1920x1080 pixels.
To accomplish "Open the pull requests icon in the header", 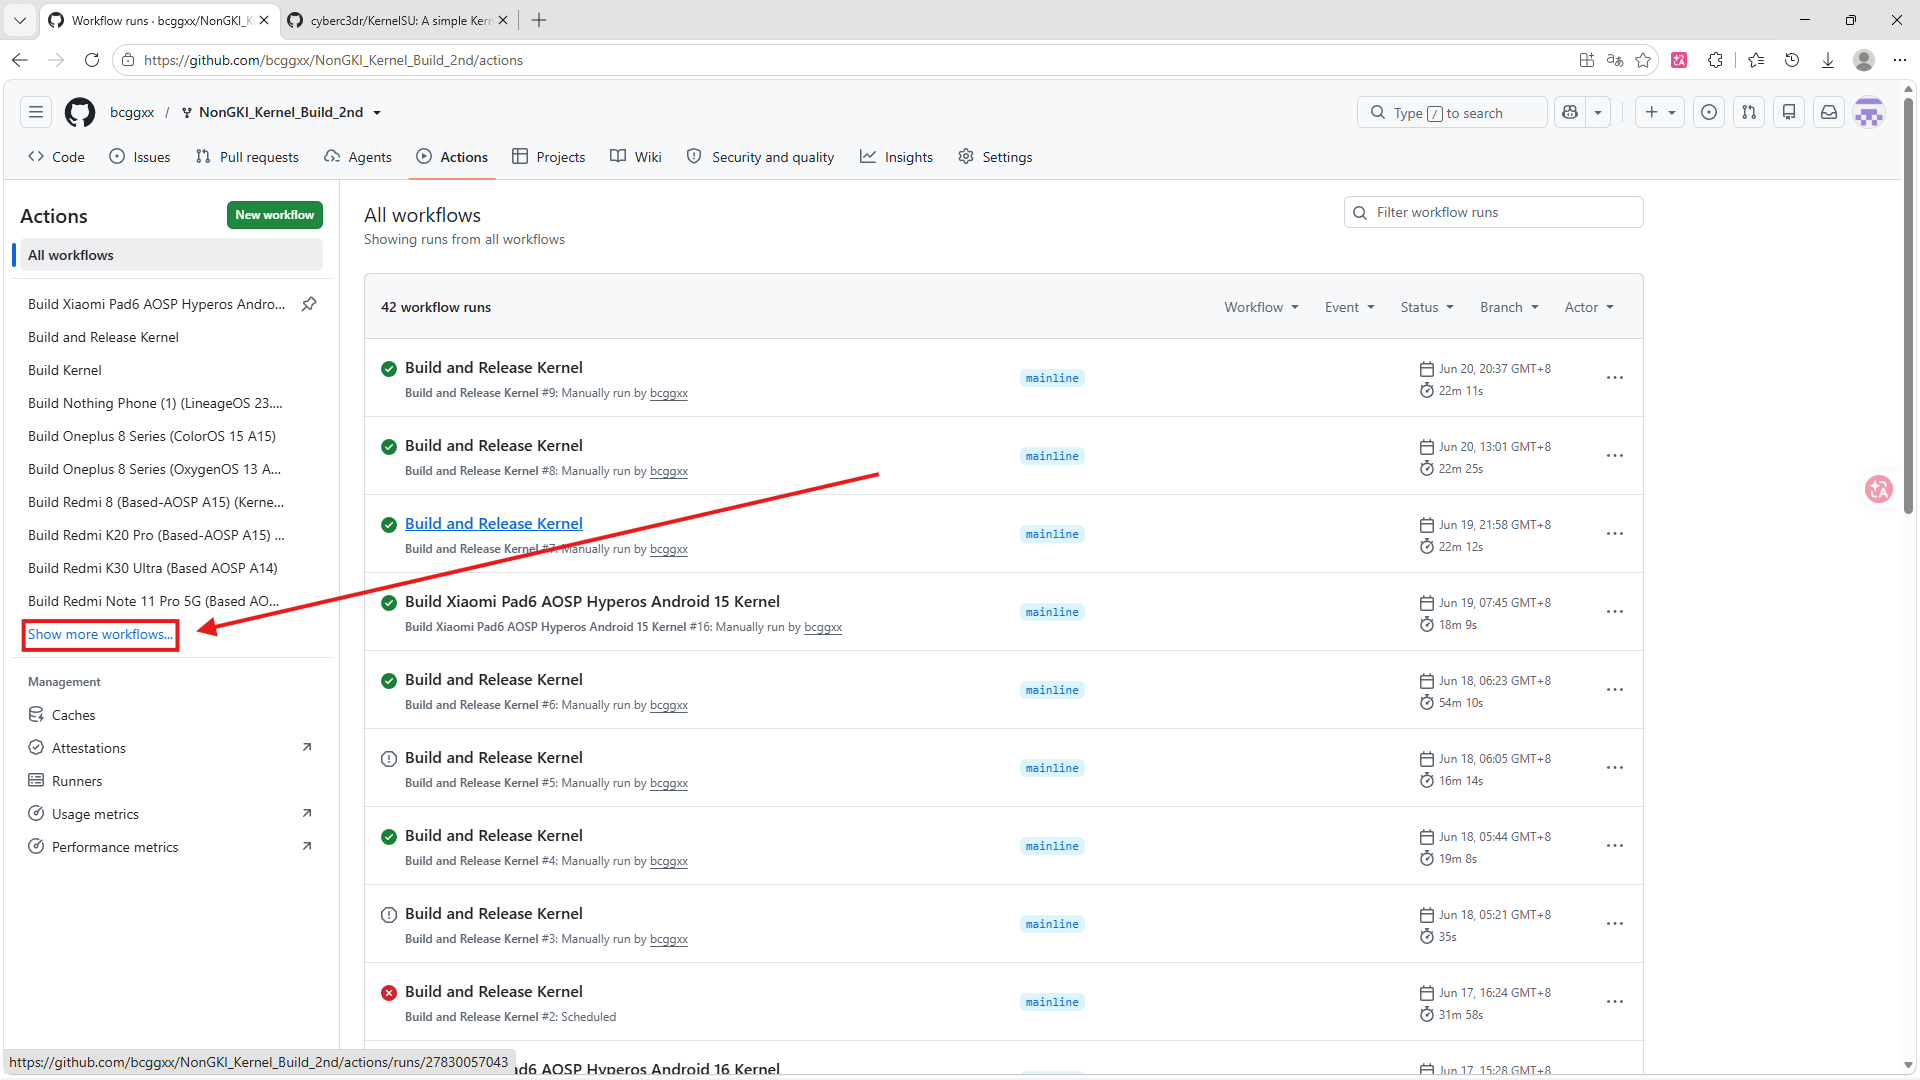I will 1749,112.
